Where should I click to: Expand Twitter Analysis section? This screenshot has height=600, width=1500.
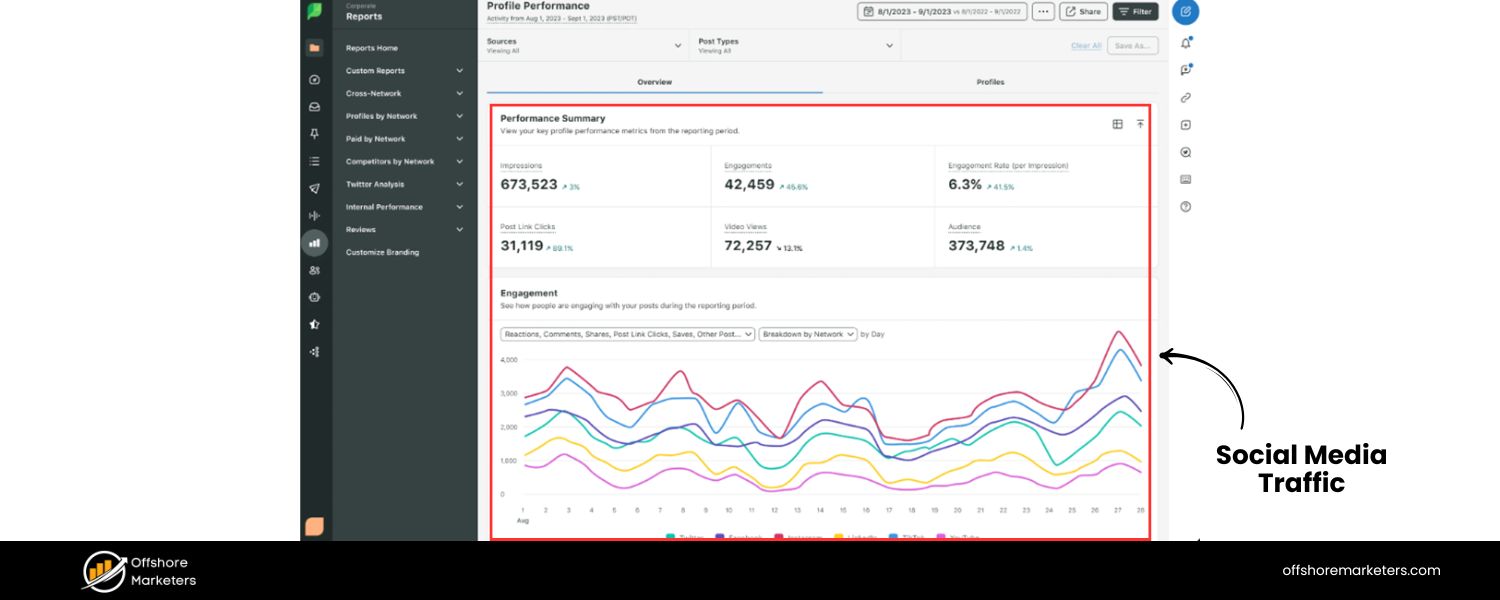(404, 184)
